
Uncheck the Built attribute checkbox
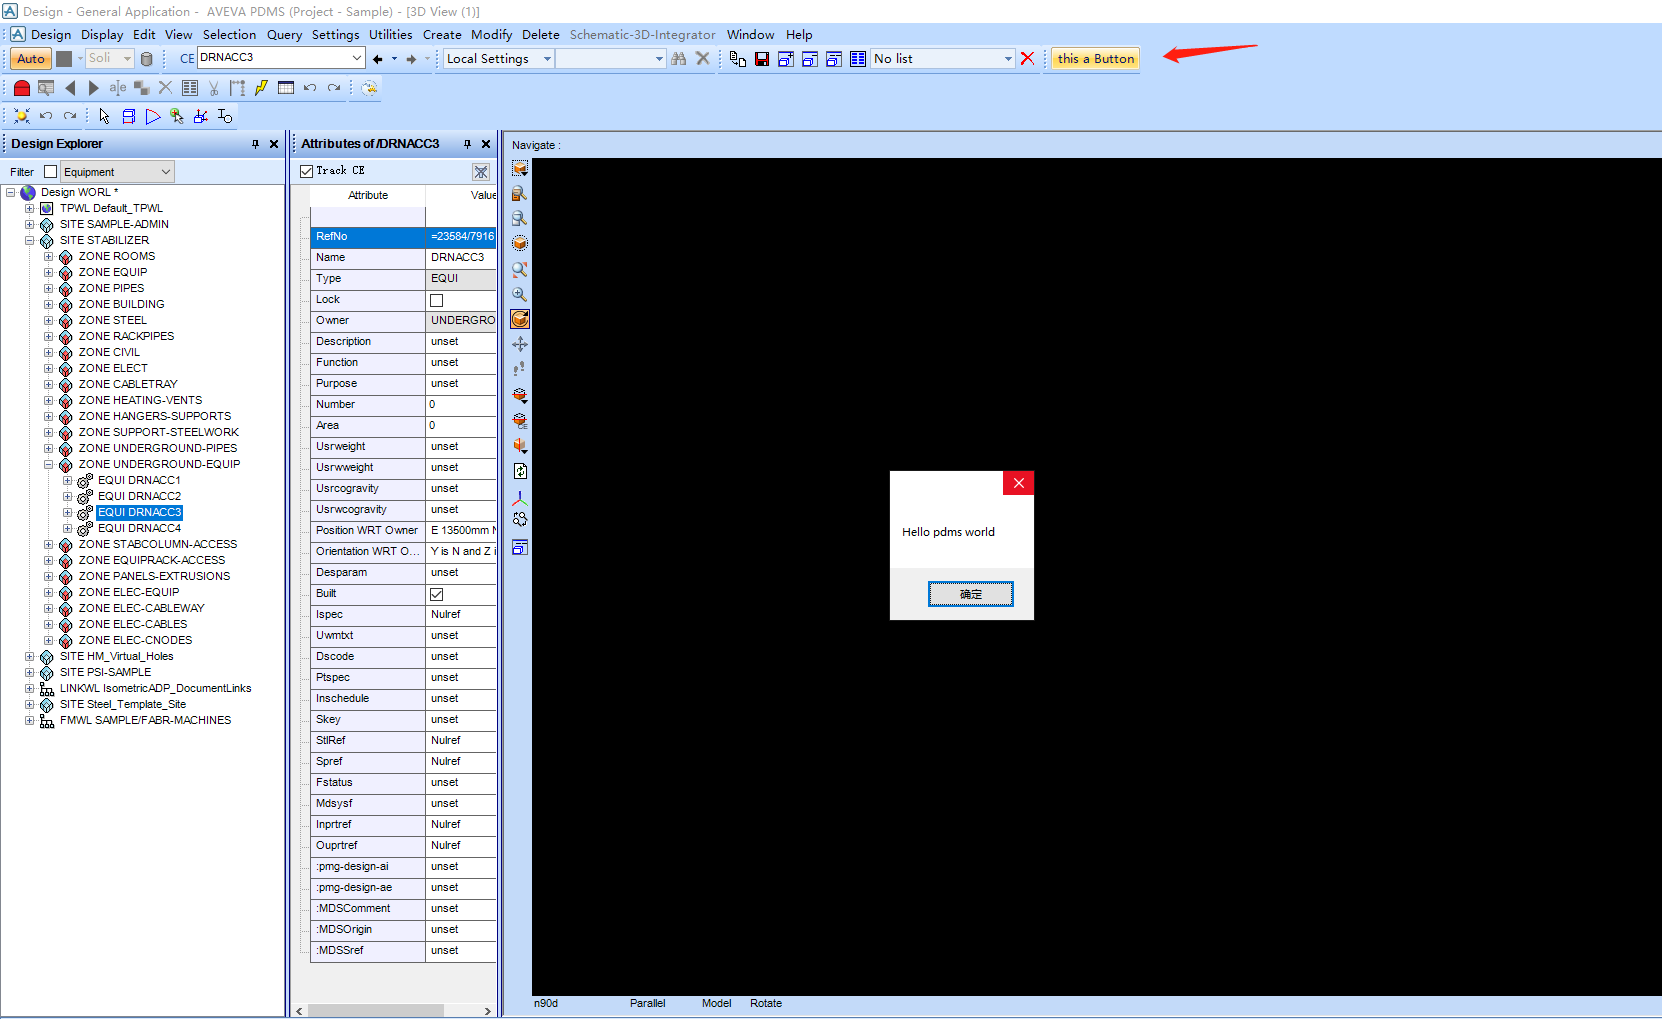437,593
